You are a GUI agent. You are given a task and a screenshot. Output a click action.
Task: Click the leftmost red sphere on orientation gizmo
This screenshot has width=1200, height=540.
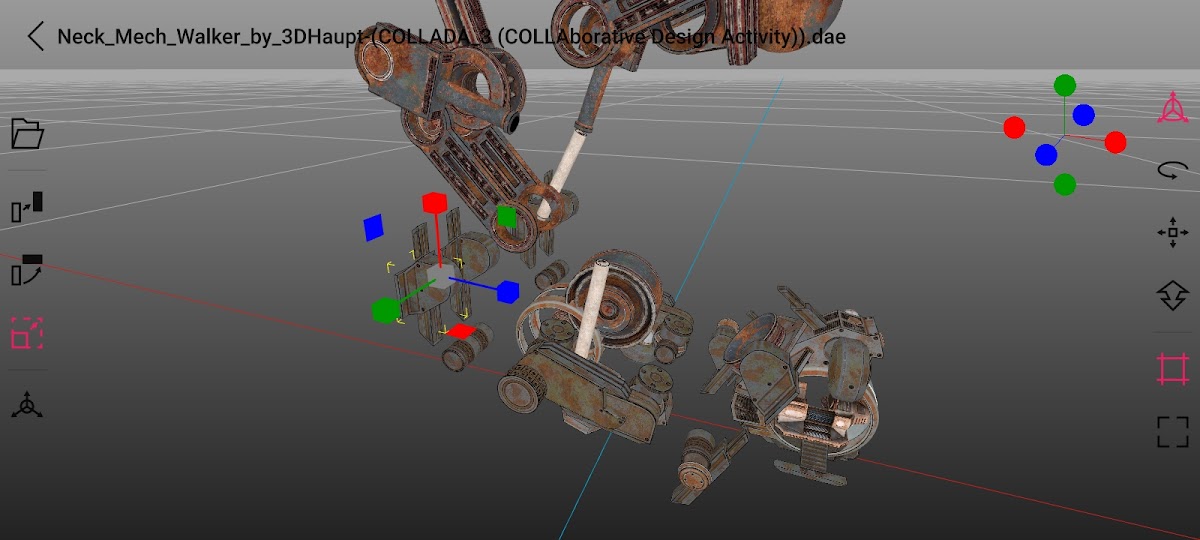pyautogui.click(x=1014, y=127)
